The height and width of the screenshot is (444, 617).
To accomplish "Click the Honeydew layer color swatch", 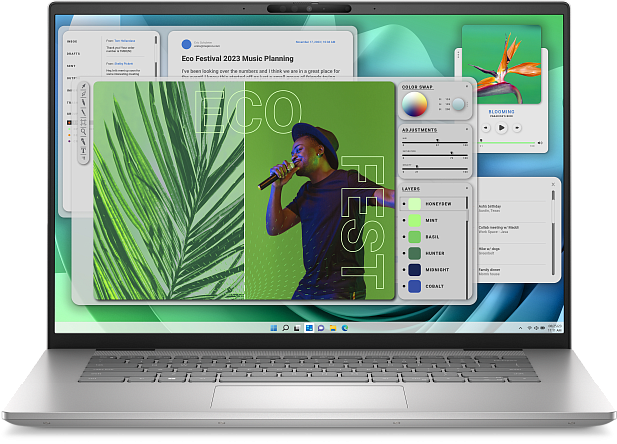I will [x=414, y=204].
